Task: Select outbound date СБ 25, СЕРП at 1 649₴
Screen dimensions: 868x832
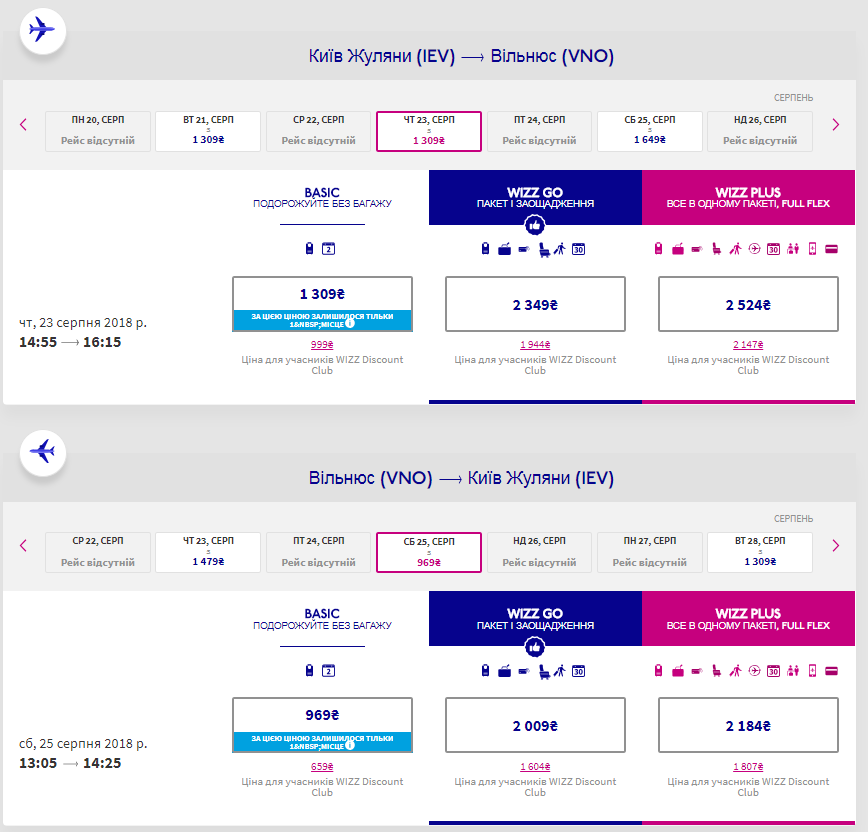Action: [649, 131]
